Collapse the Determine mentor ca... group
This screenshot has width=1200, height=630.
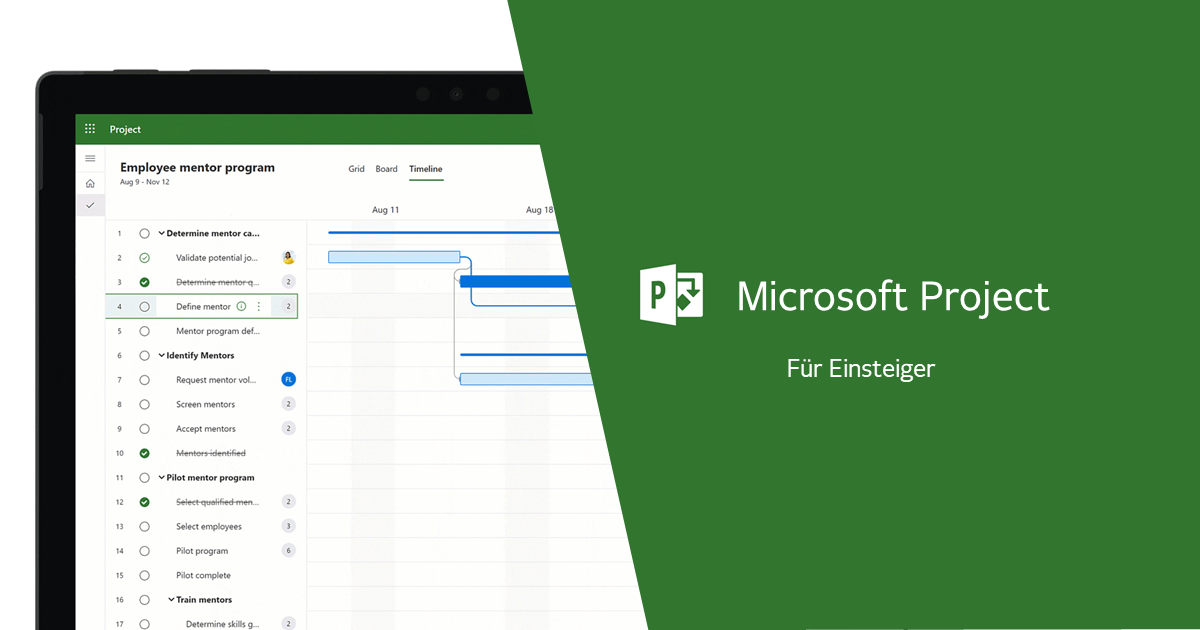pos(161,234)
